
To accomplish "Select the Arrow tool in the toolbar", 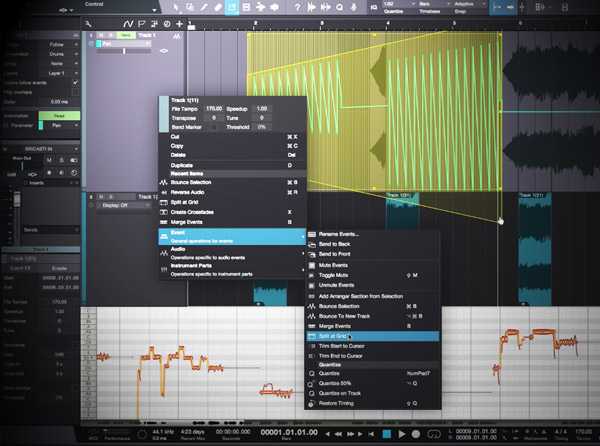I will [x=176, y=7].
